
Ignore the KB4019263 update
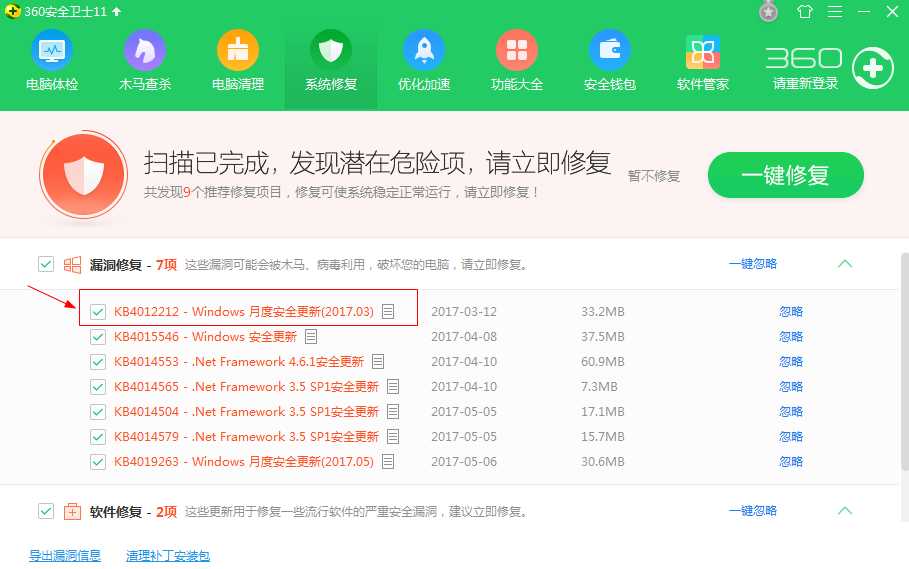(791, 462)
